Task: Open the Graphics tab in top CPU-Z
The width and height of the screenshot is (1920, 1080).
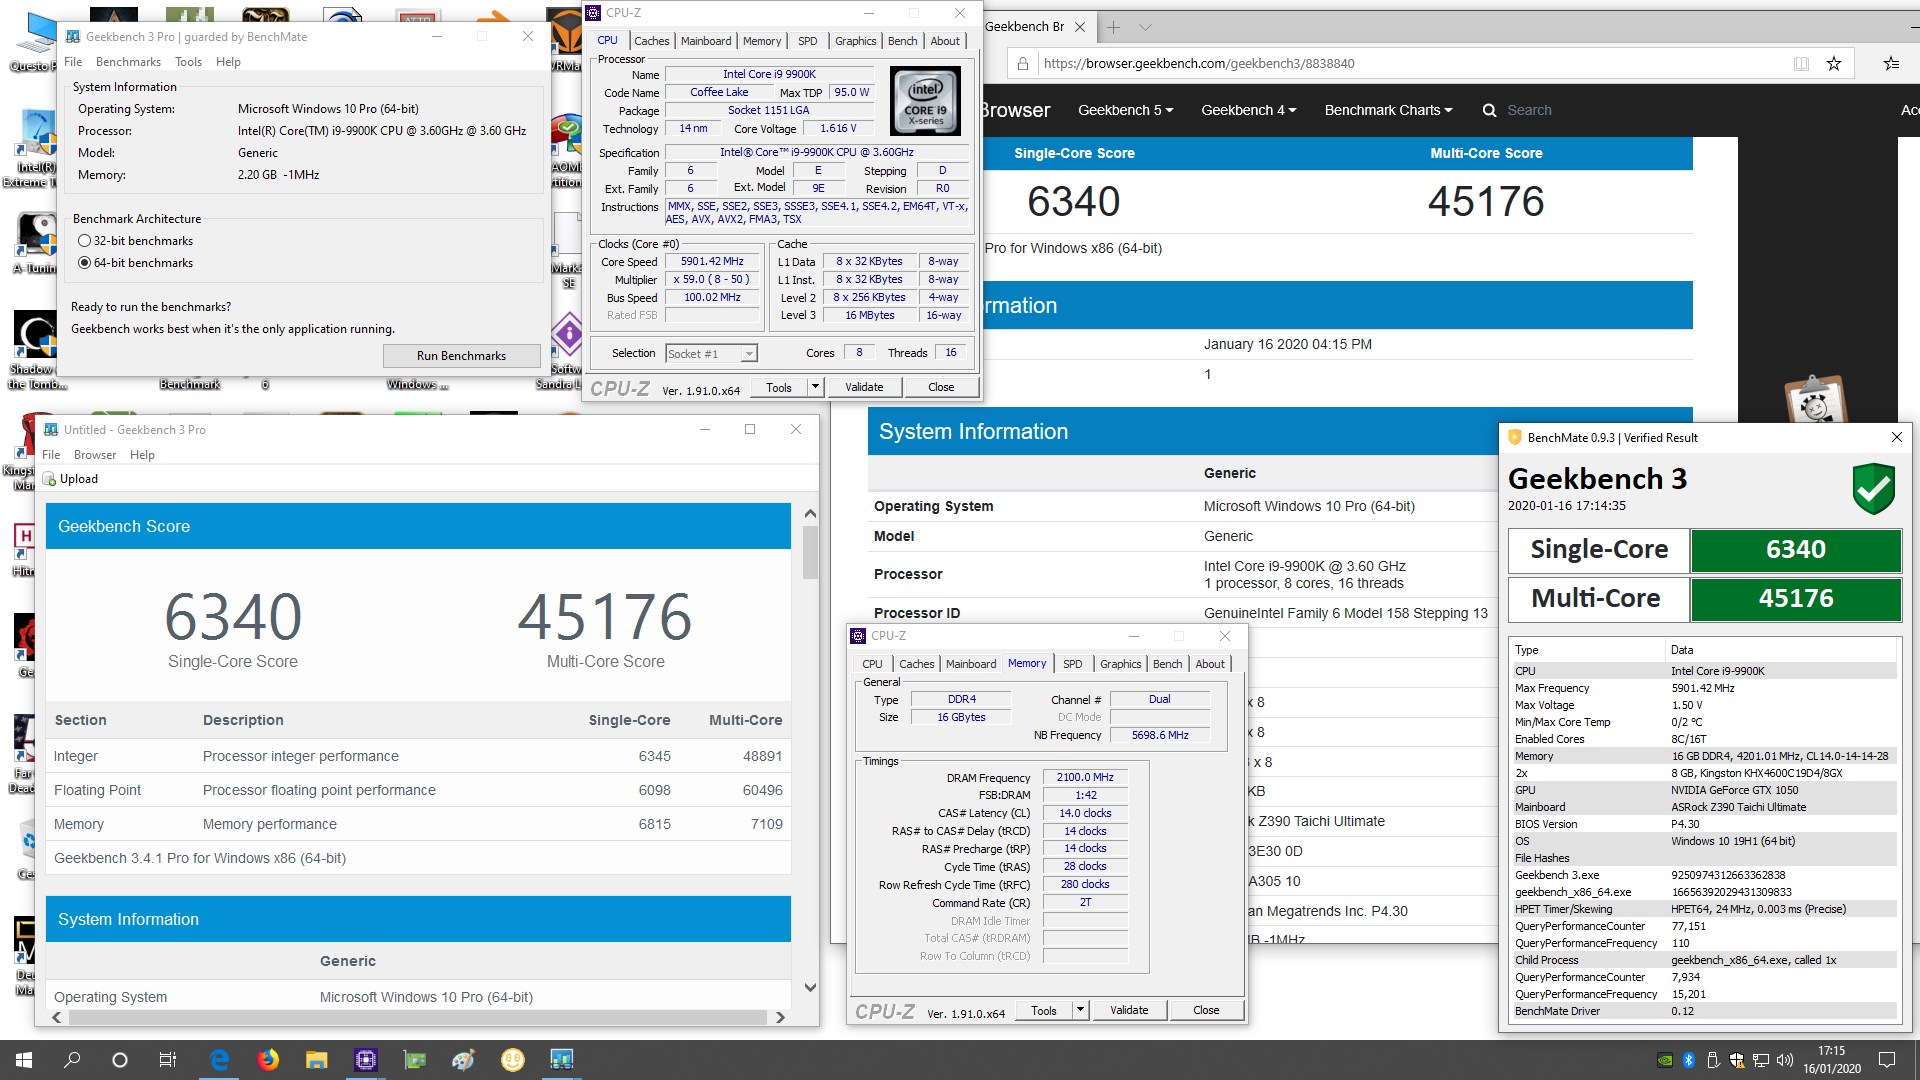Action: pos(855,41)
